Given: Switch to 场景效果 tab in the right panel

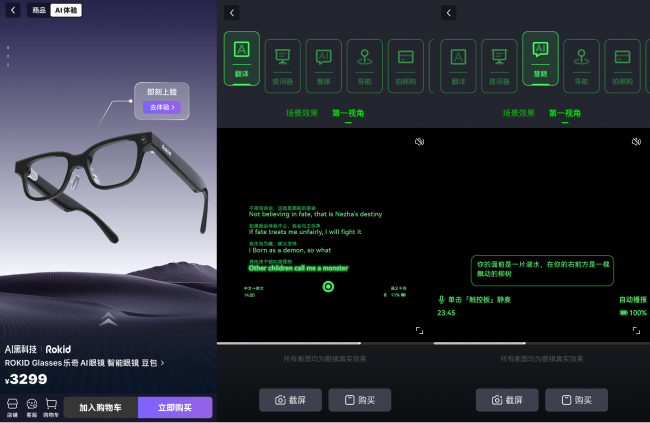Looking at the screenshot, I should point(519,113).
